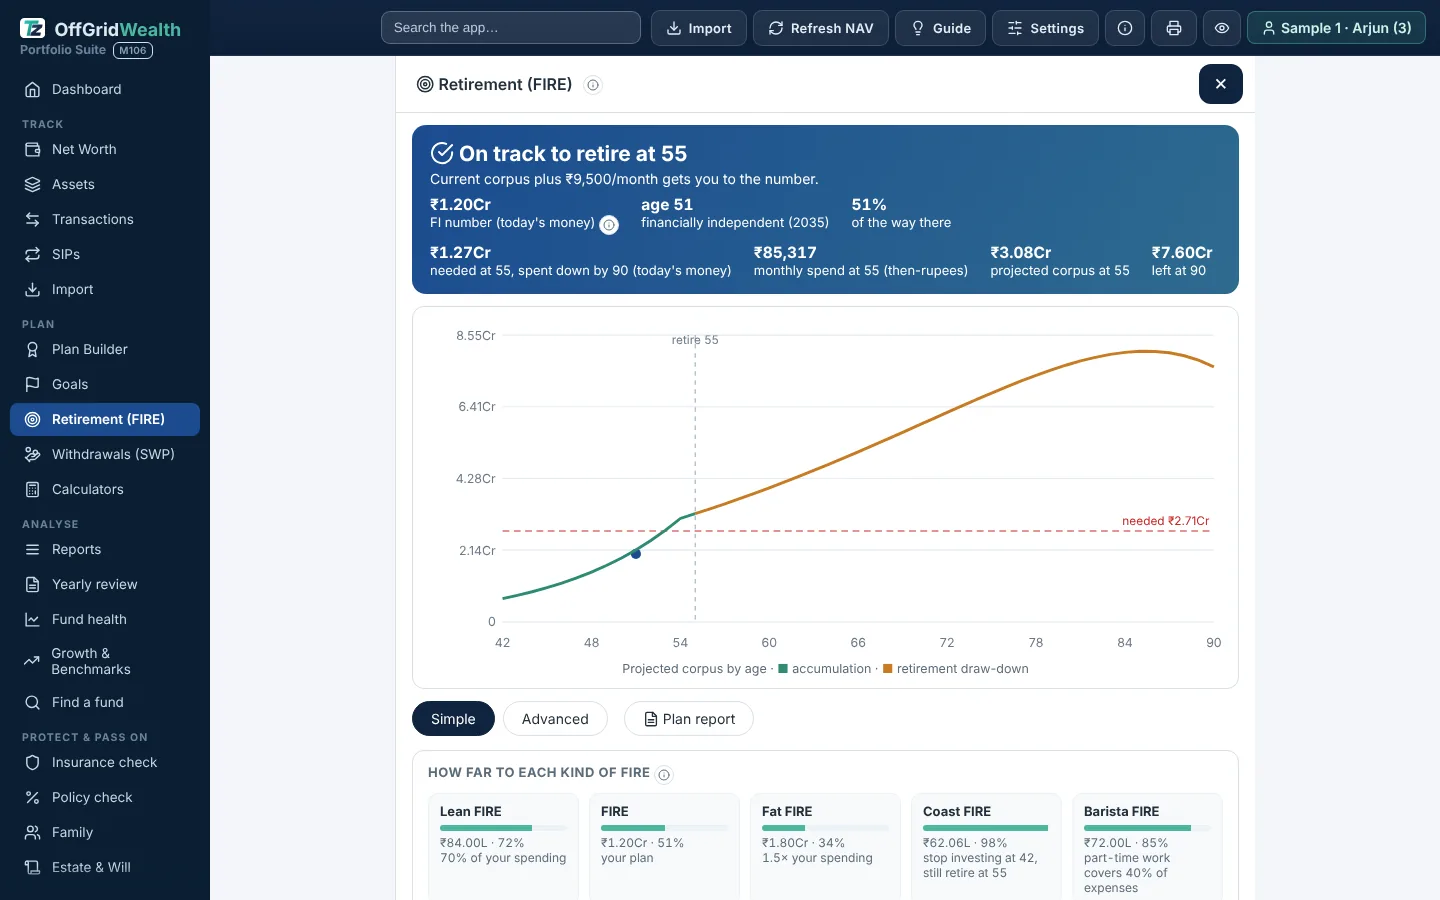Click info icon beside Retirement (FIRE) title
Viewport: 1440px width, 900px height.
(593, 85)
